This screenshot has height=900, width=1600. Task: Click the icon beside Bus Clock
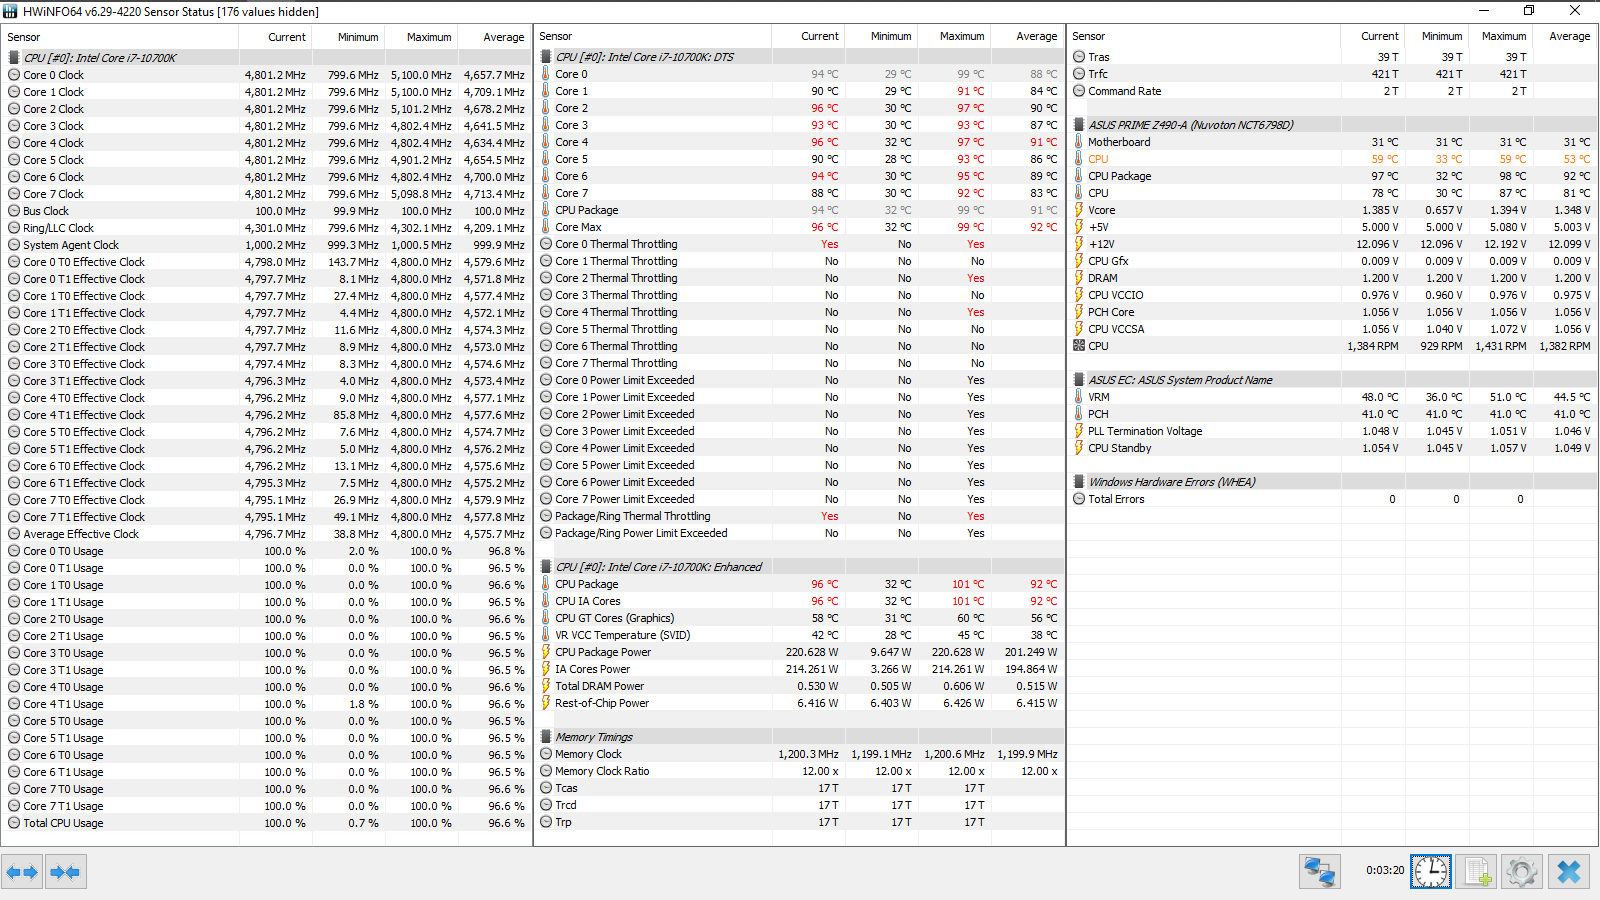[14, 211]
